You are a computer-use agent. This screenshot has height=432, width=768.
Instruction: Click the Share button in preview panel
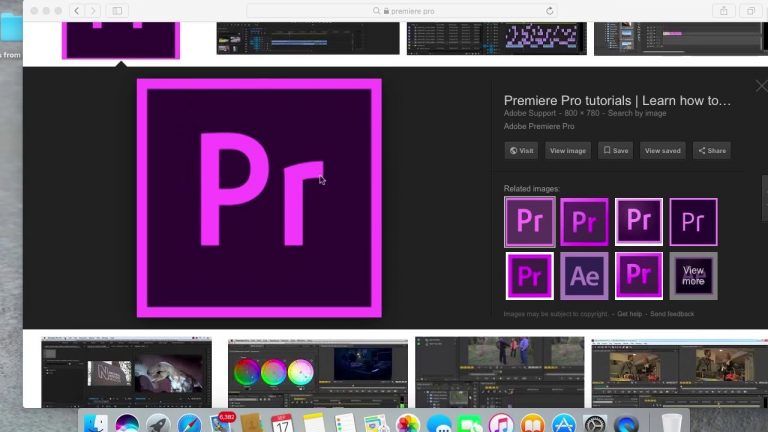(712, 150)
